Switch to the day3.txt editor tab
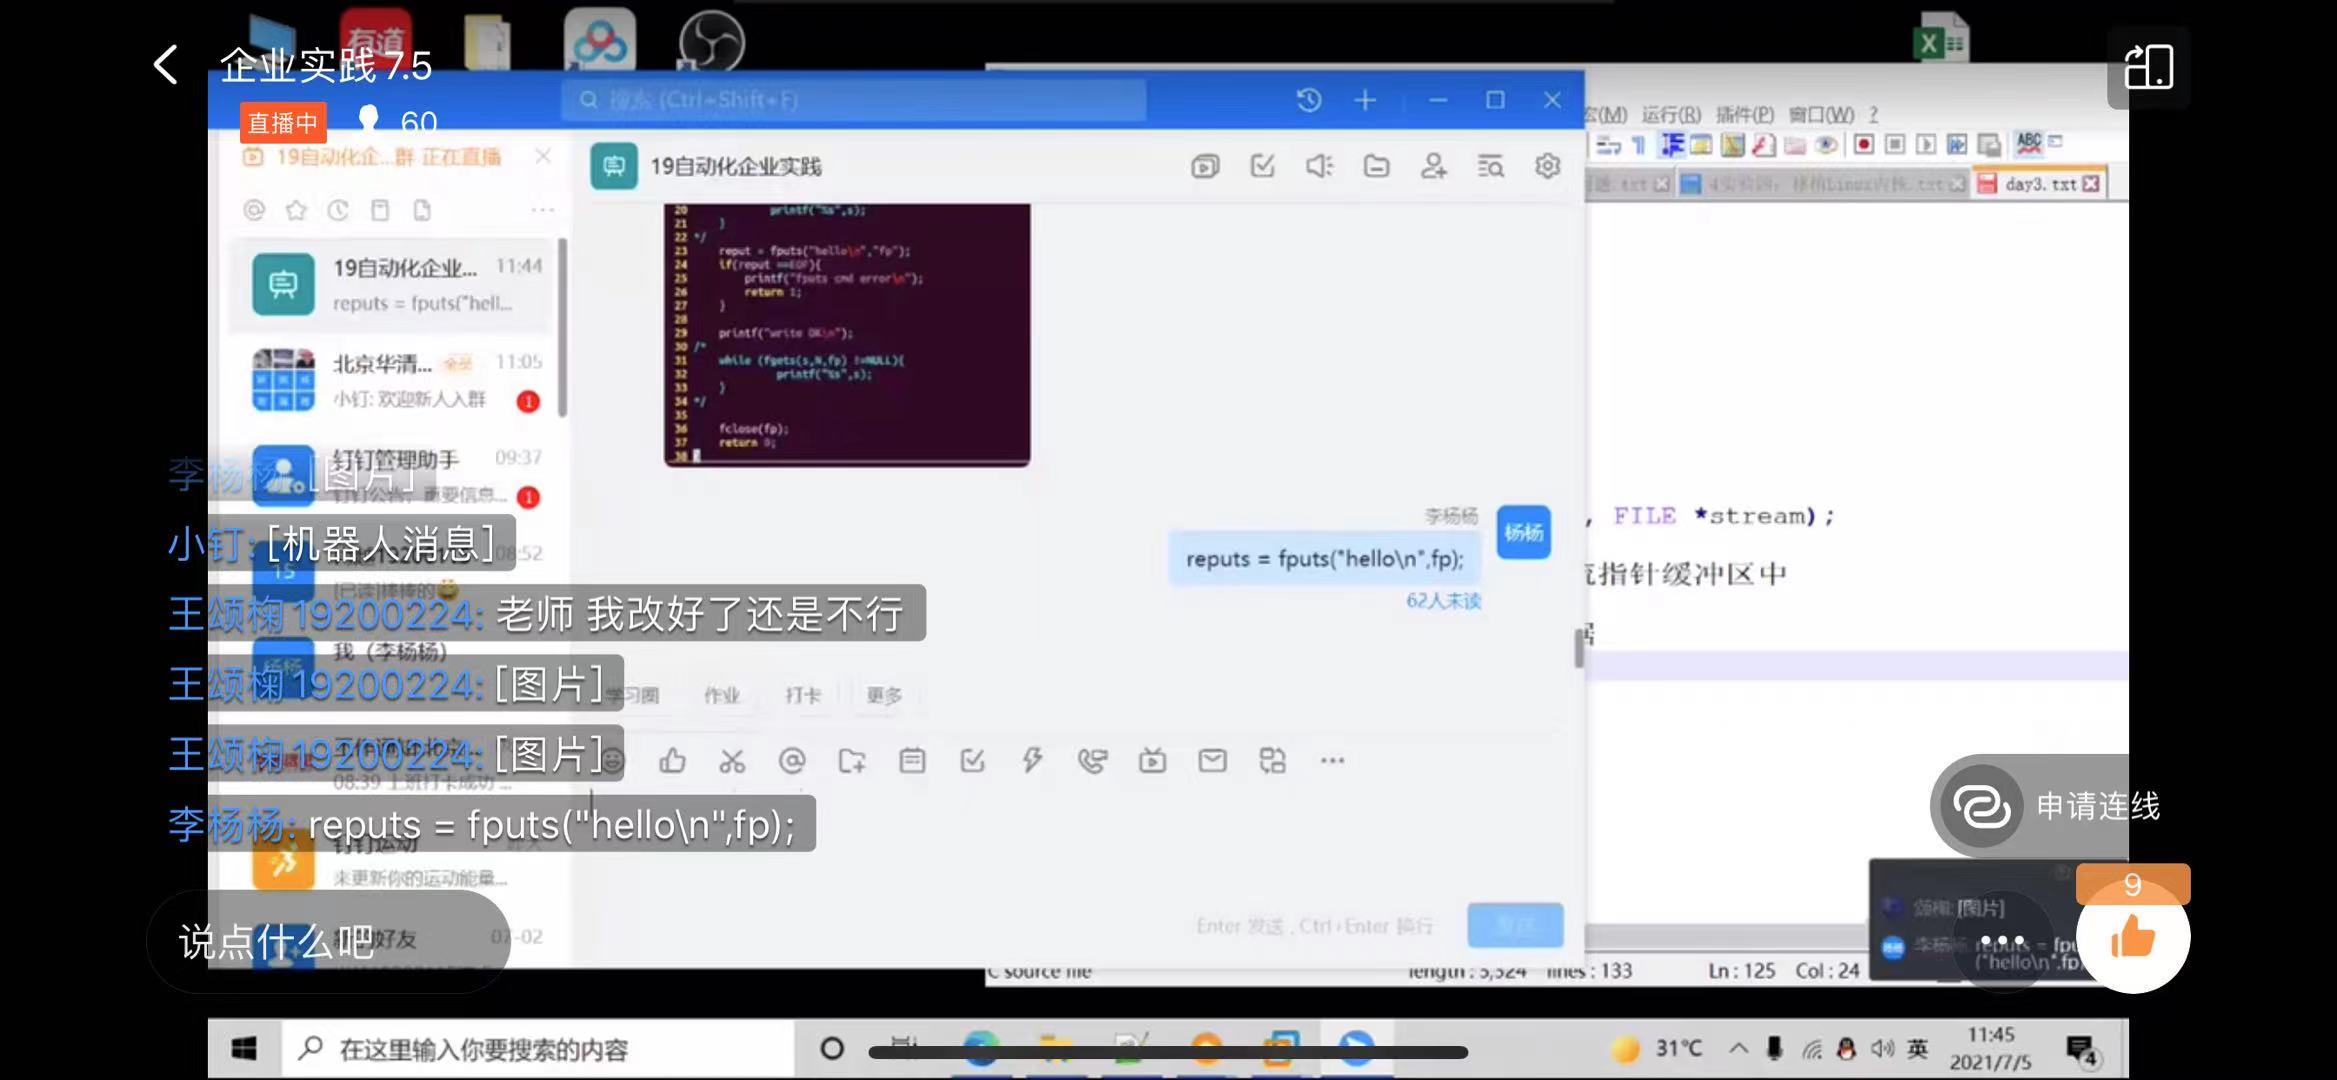Image resolution: width=2337 pixels, height=1080 pixels. coord(2039,184)
